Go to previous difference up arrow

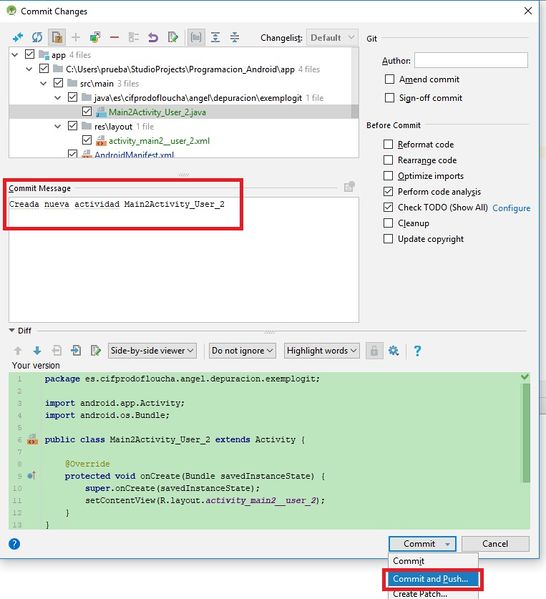click(18, 351)
